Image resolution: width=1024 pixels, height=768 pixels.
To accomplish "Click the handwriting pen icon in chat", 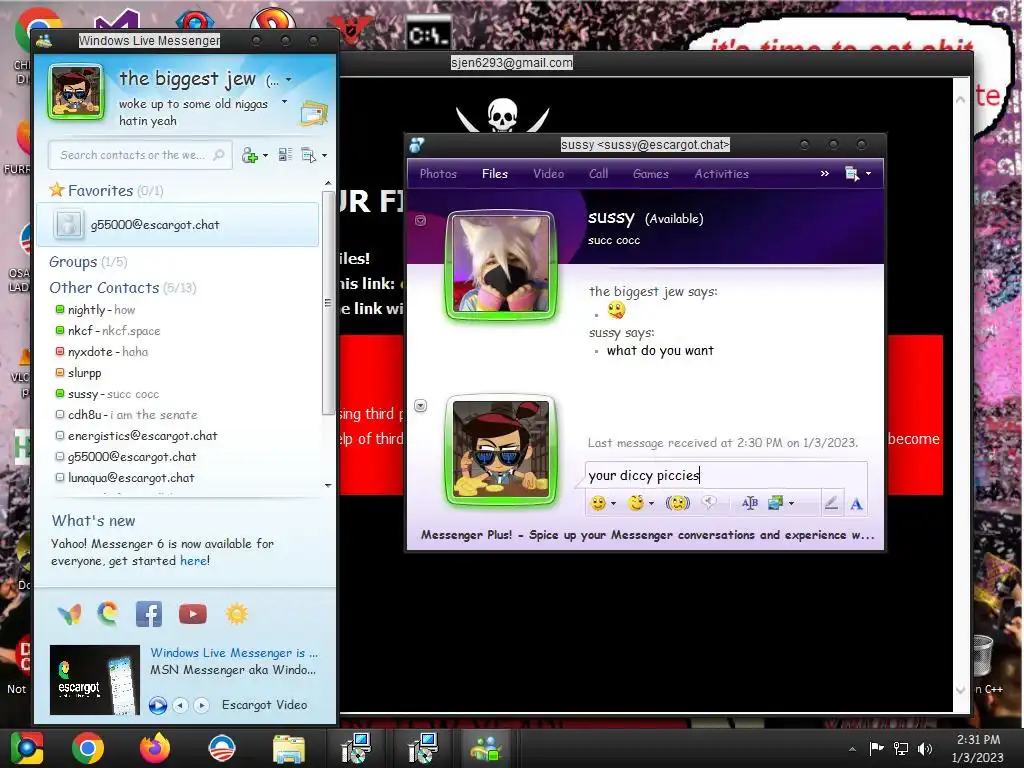I will click(831, 504).
